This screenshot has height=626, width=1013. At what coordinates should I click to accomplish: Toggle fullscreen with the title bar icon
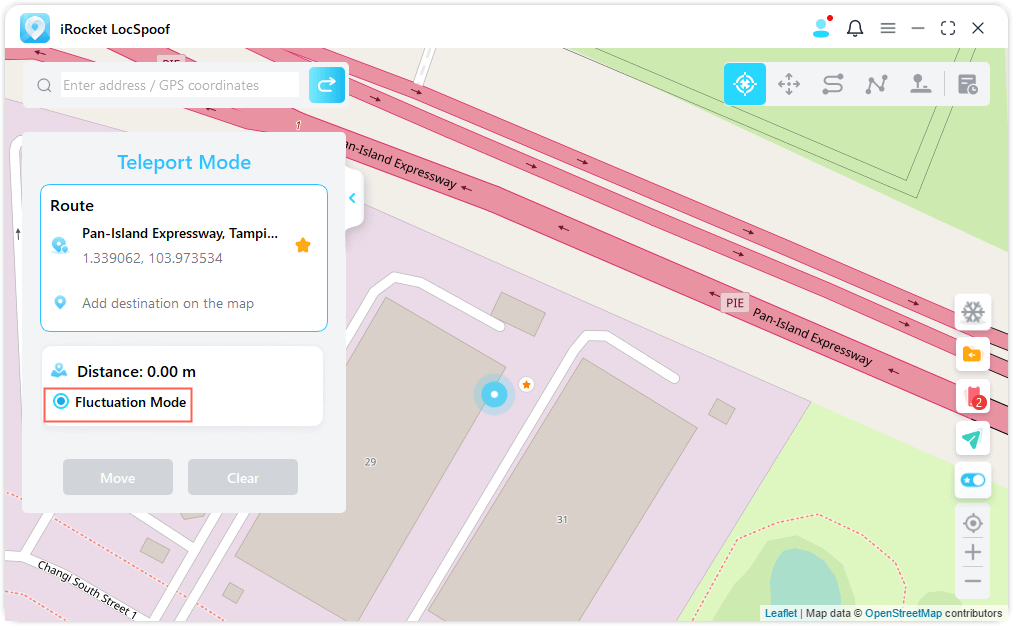(948, 28)
